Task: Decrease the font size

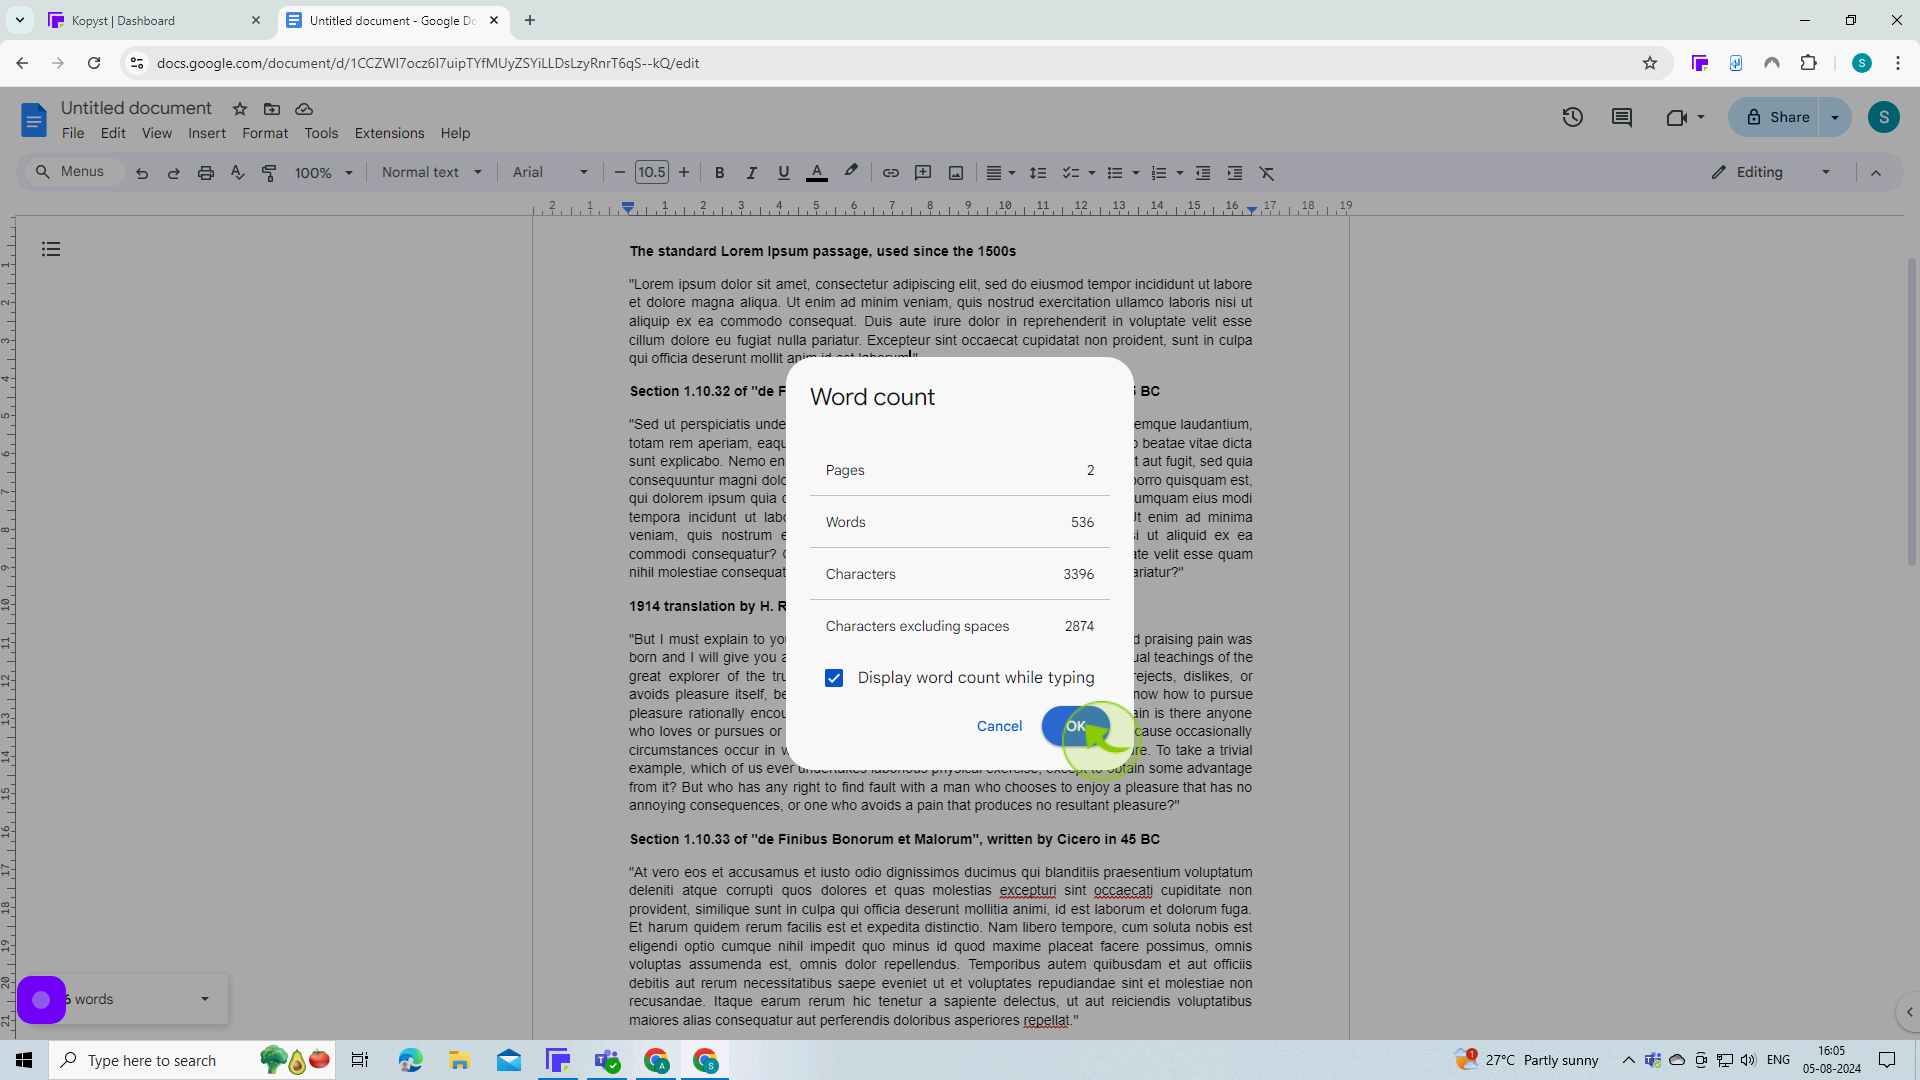Action: point(620,173)
